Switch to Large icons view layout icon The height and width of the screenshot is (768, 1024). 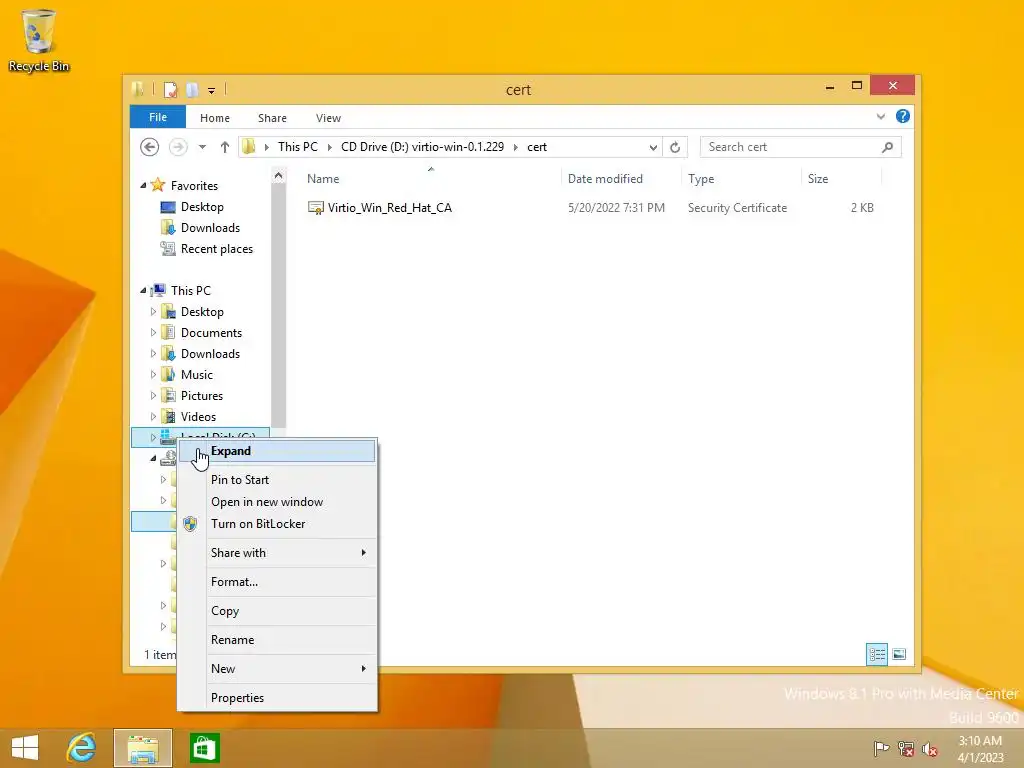click(899, 654)
